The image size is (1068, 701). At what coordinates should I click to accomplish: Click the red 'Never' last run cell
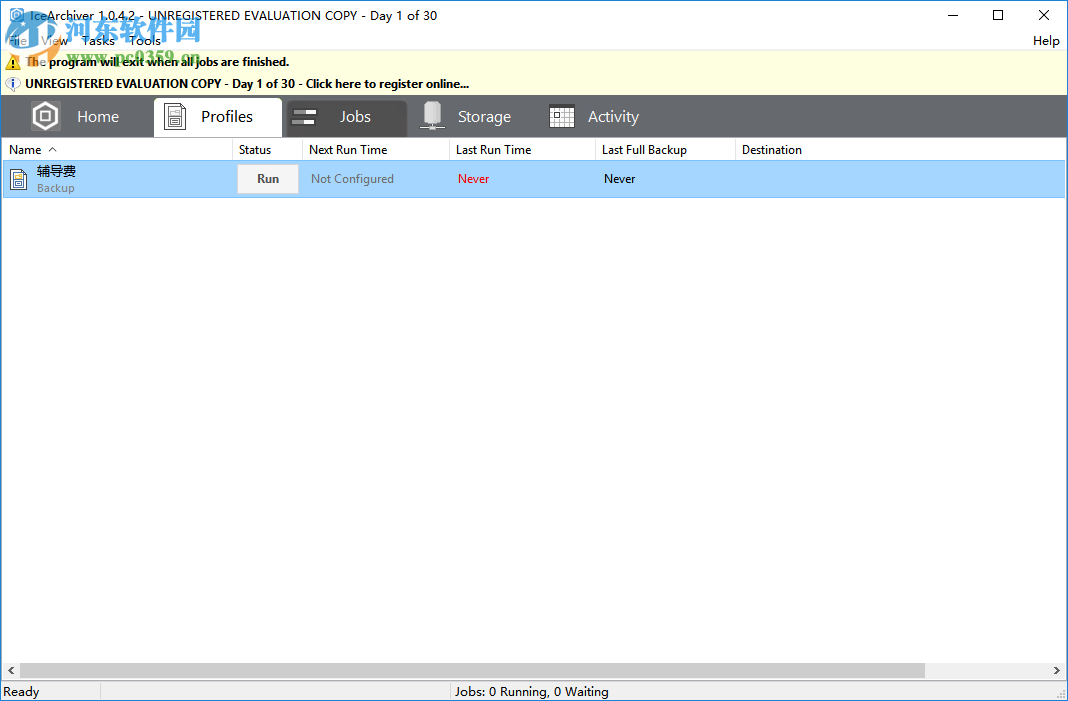[473, 178]
